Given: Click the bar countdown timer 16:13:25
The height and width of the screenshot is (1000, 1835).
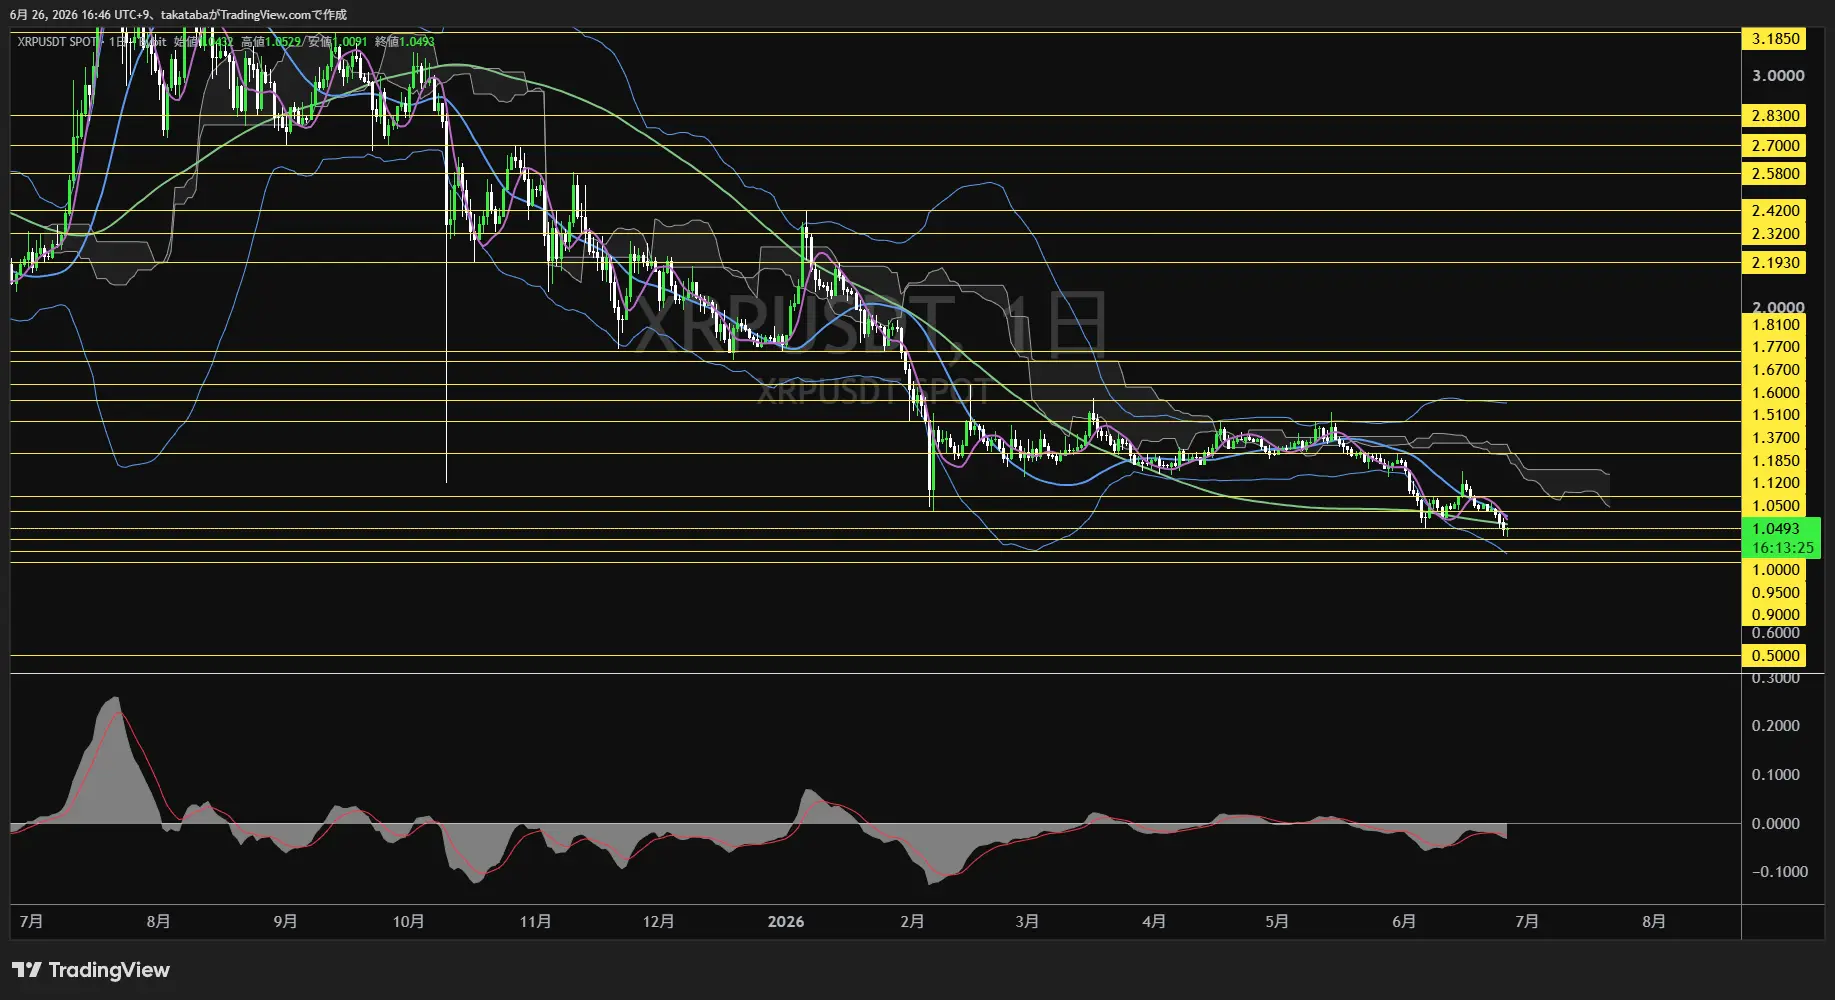Looking at the screenshot, I should point(1782,548).
